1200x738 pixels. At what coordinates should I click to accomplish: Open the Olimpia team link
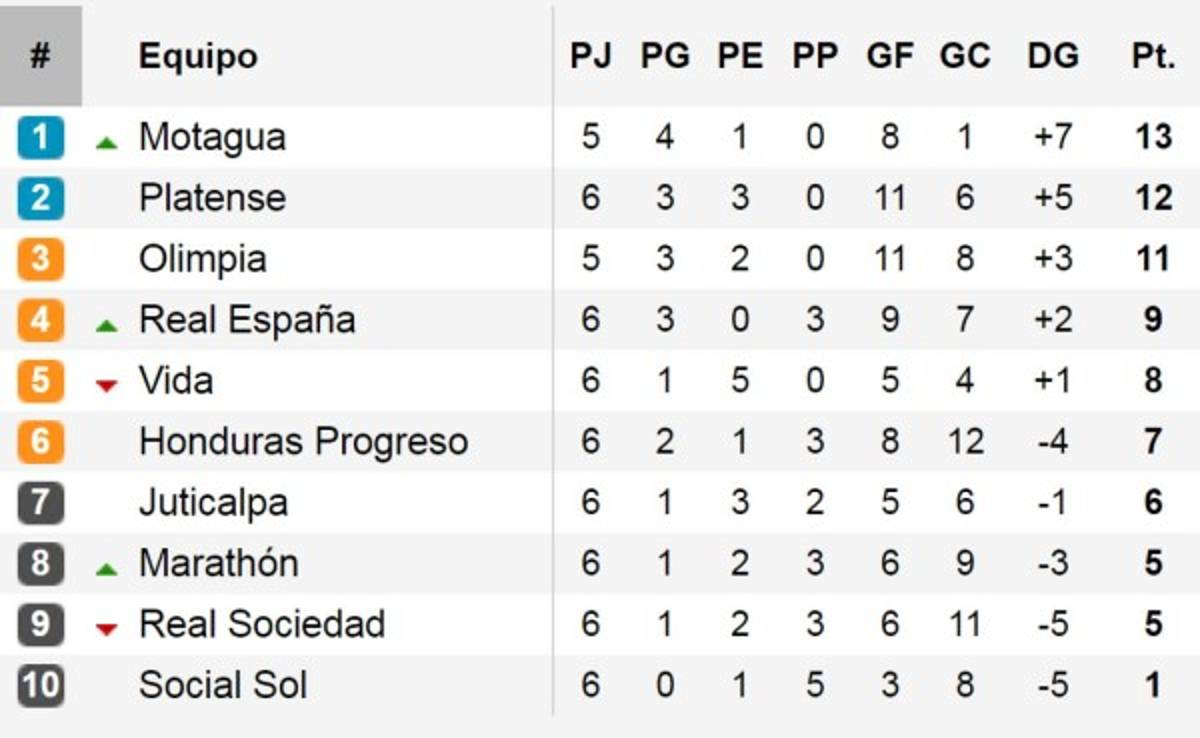202,259
